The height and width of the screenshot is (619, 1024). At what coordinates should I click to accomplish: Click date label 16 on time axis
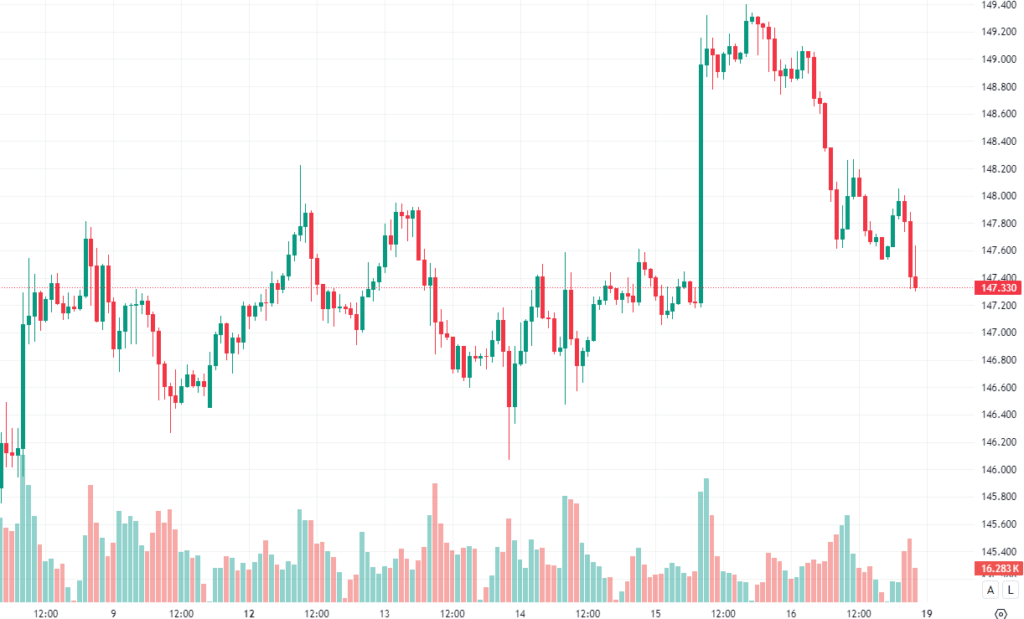790,612
